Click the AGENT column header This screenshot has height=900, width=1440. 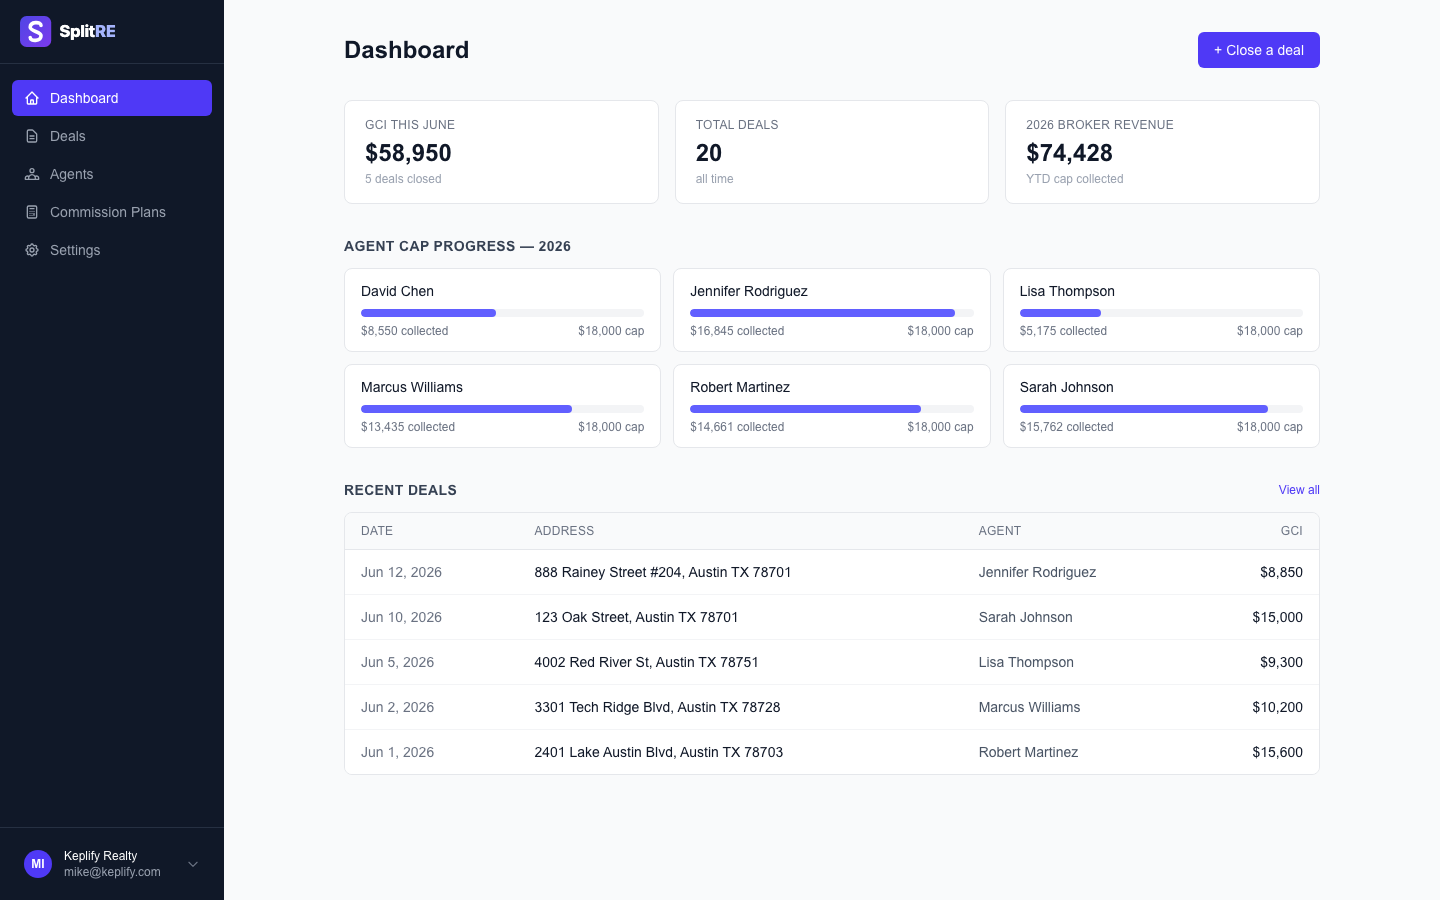tap(1000, 531)
